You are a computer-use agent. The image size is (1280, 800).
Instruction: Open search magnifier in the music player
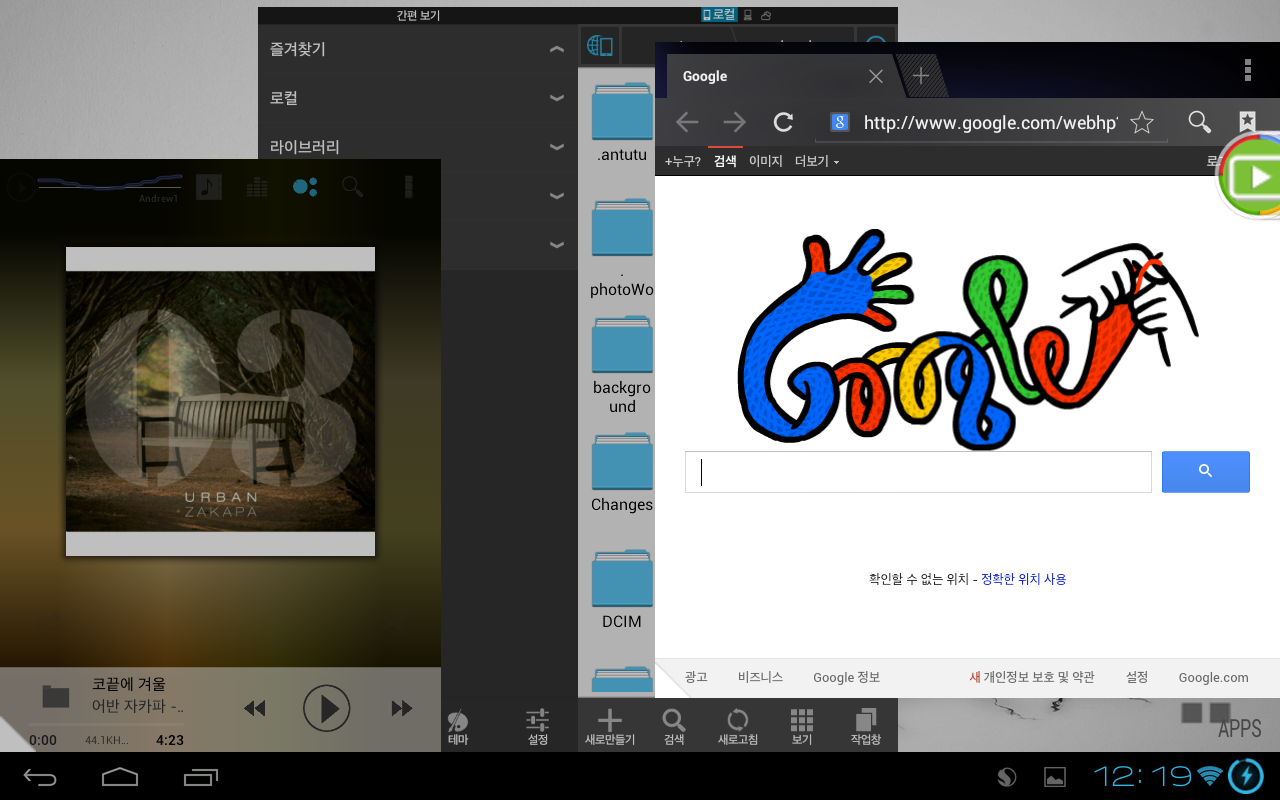pyautogui.click(x=352, y=186)
